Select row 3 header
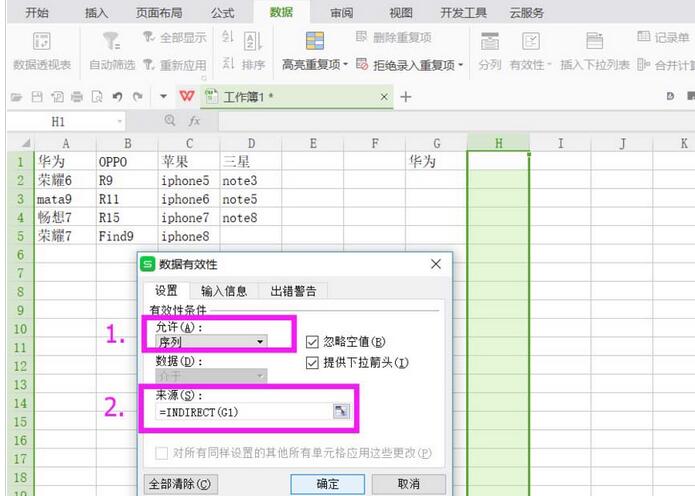 pos(21,199)
